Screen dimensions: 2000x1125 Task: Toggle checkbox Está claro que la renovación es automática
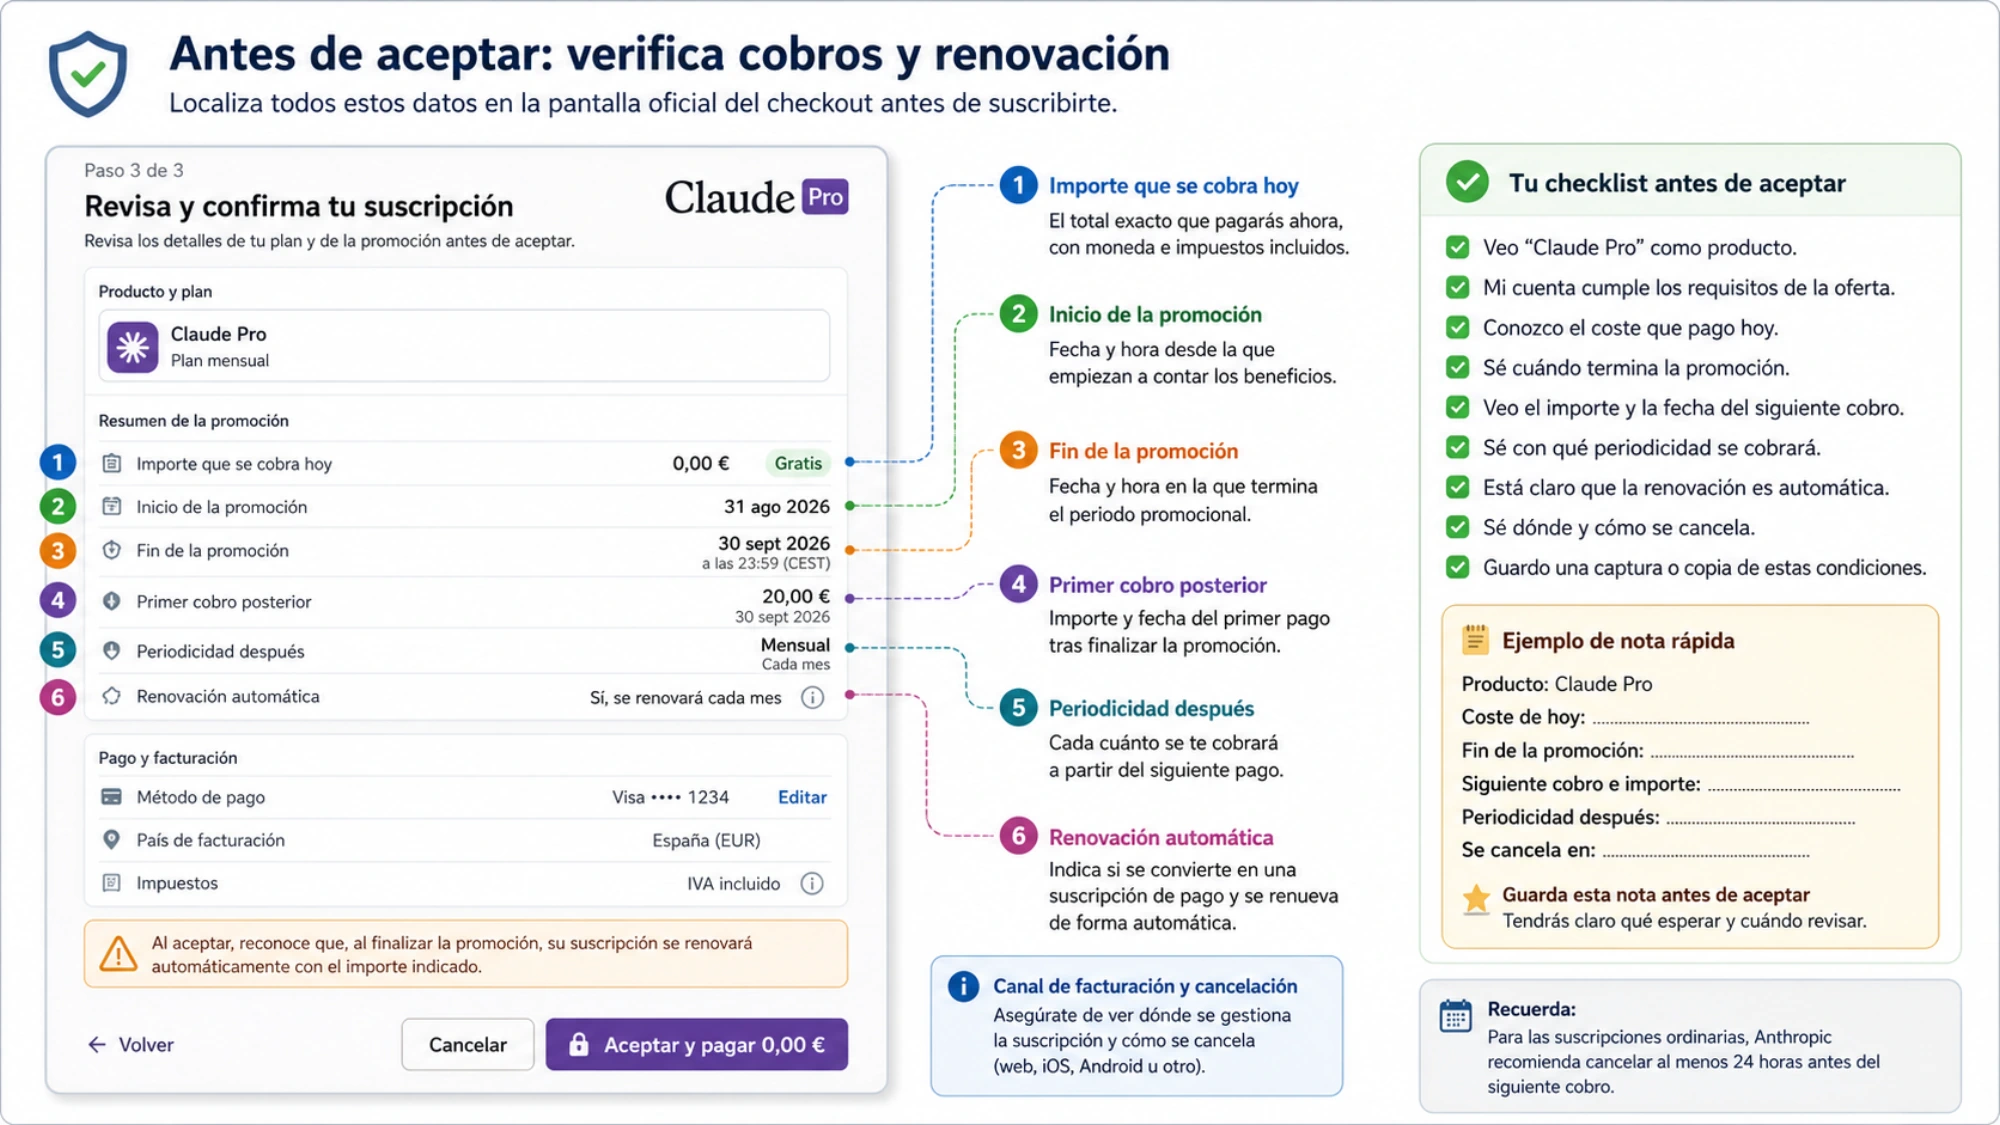(x=1458, y=487)
